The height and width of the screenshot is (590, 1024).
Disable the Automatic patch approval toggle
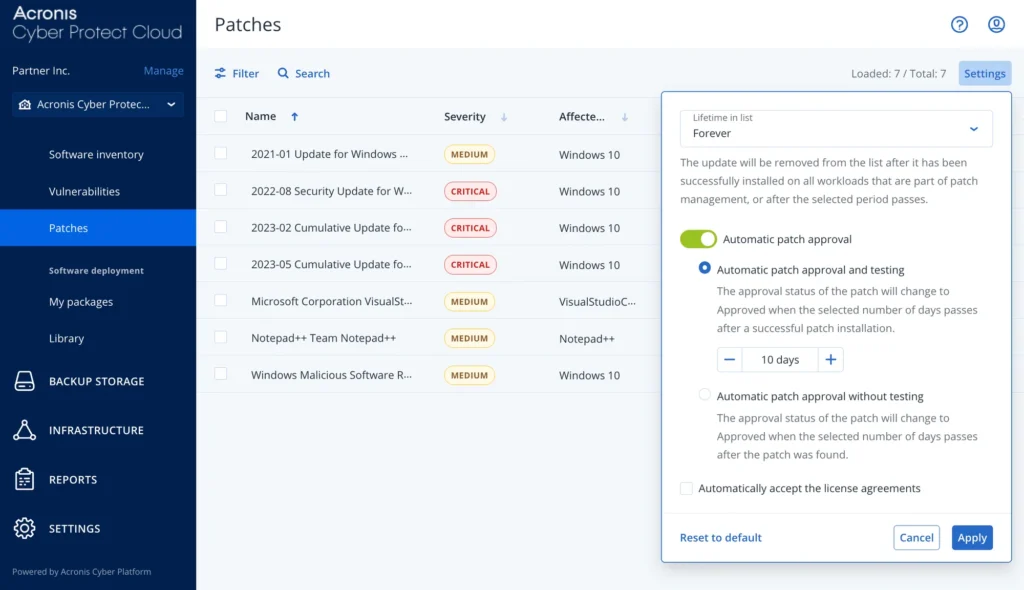(x=698, y=239)
